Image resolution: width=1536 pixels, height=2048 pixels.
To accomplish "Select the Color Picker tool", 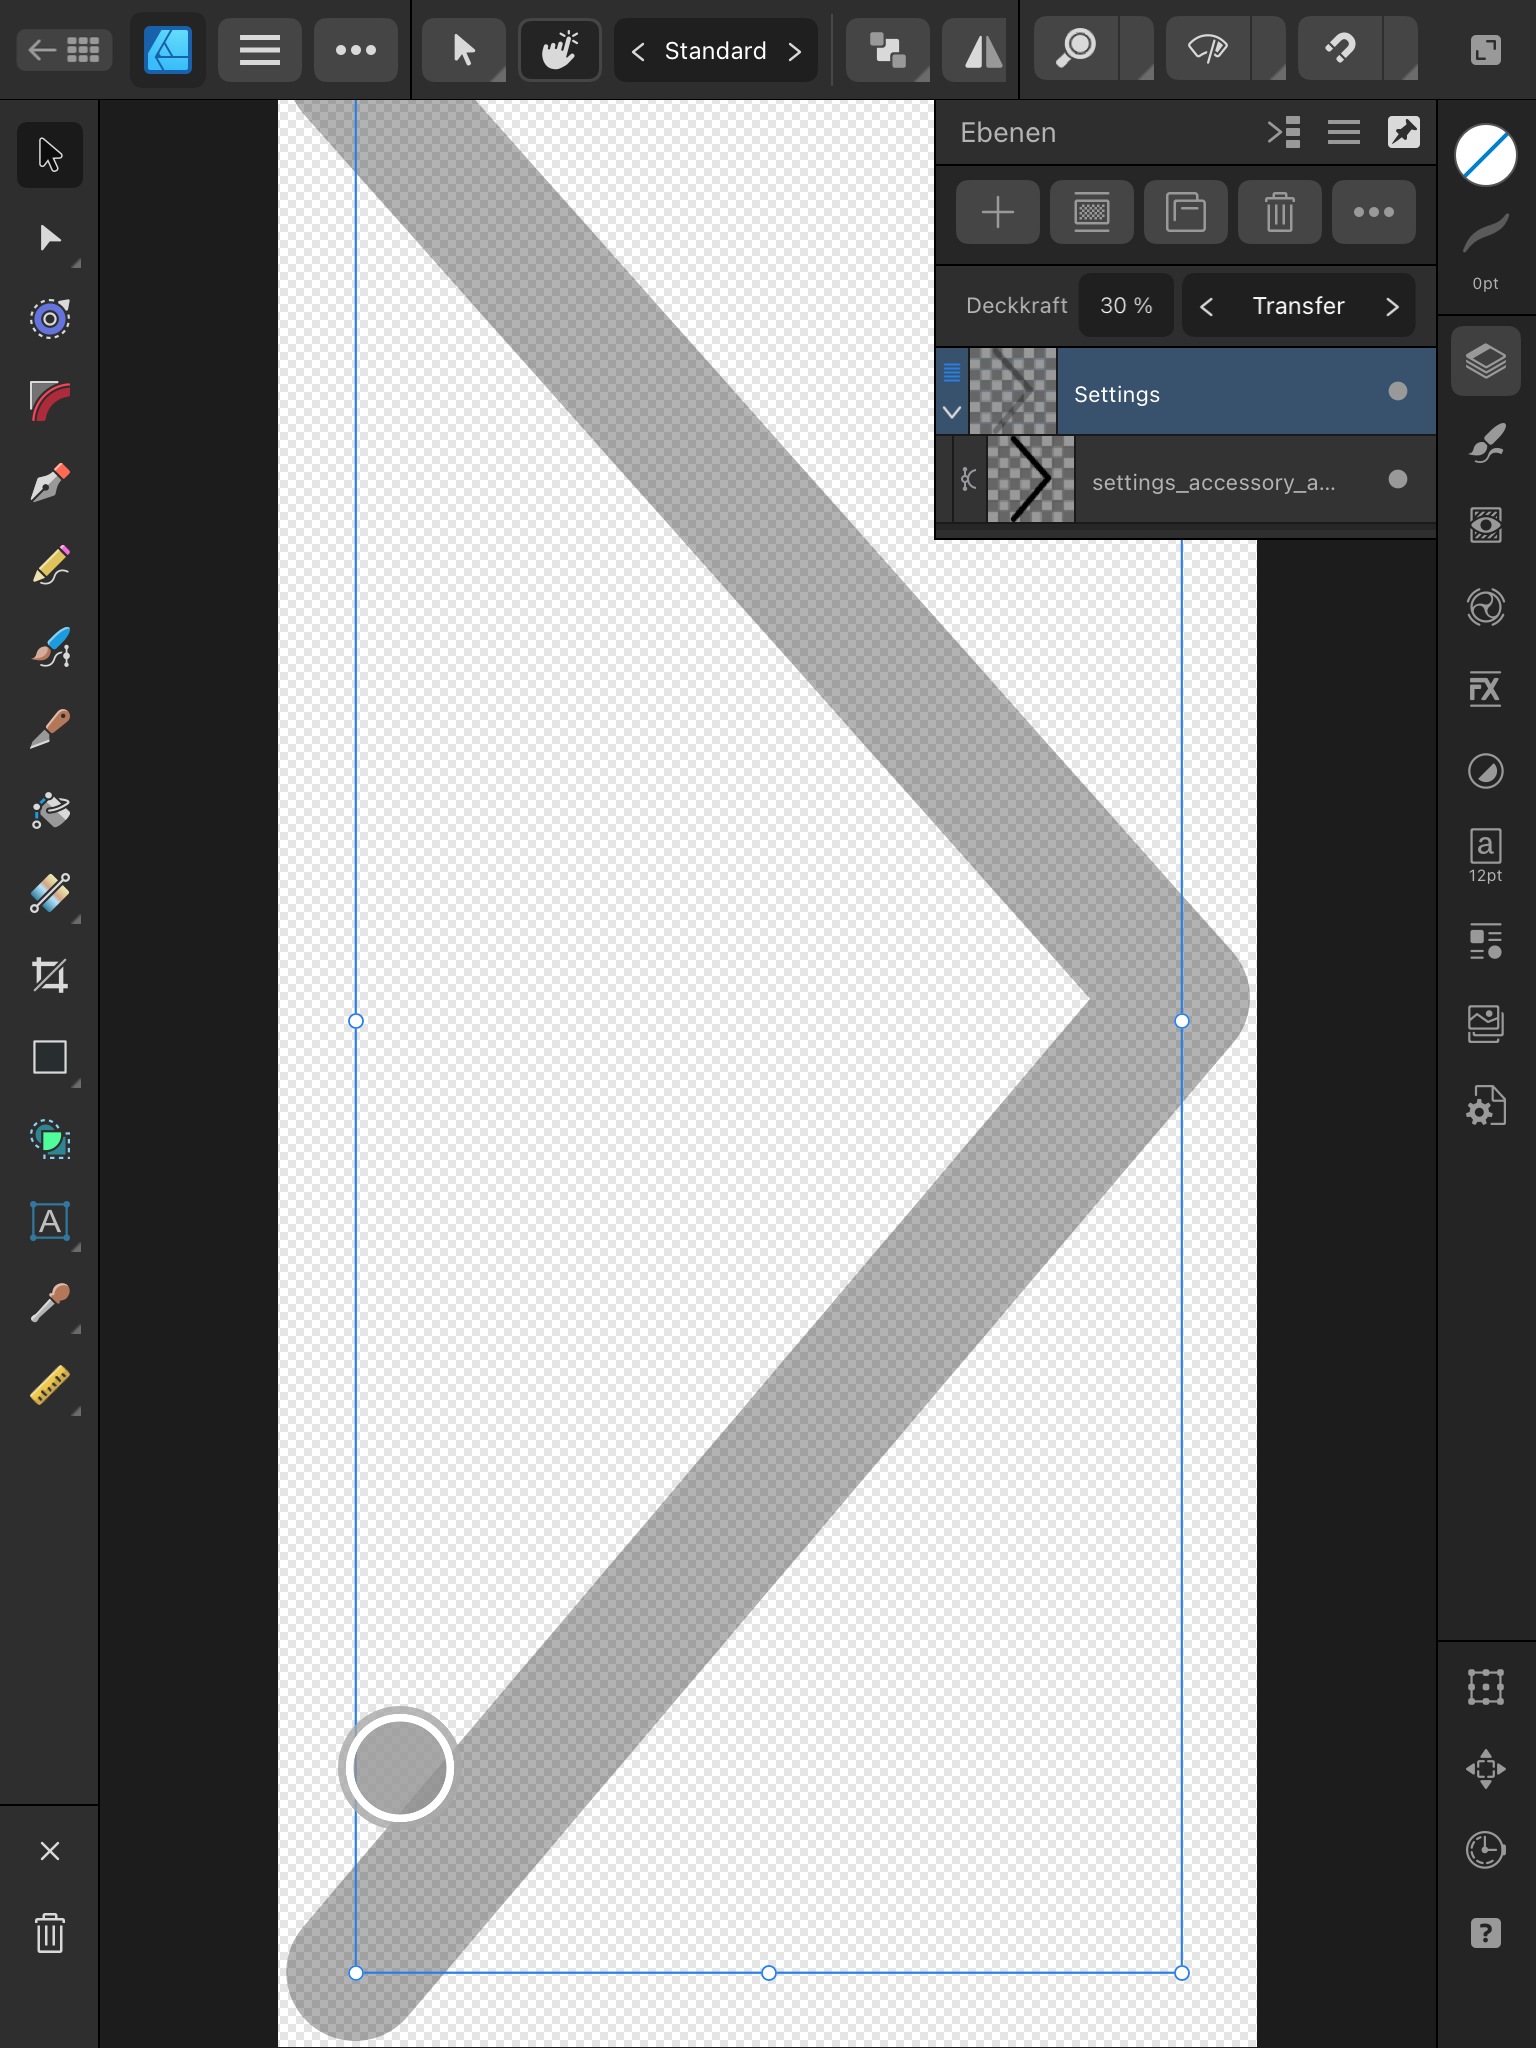I will (50, 1303).
